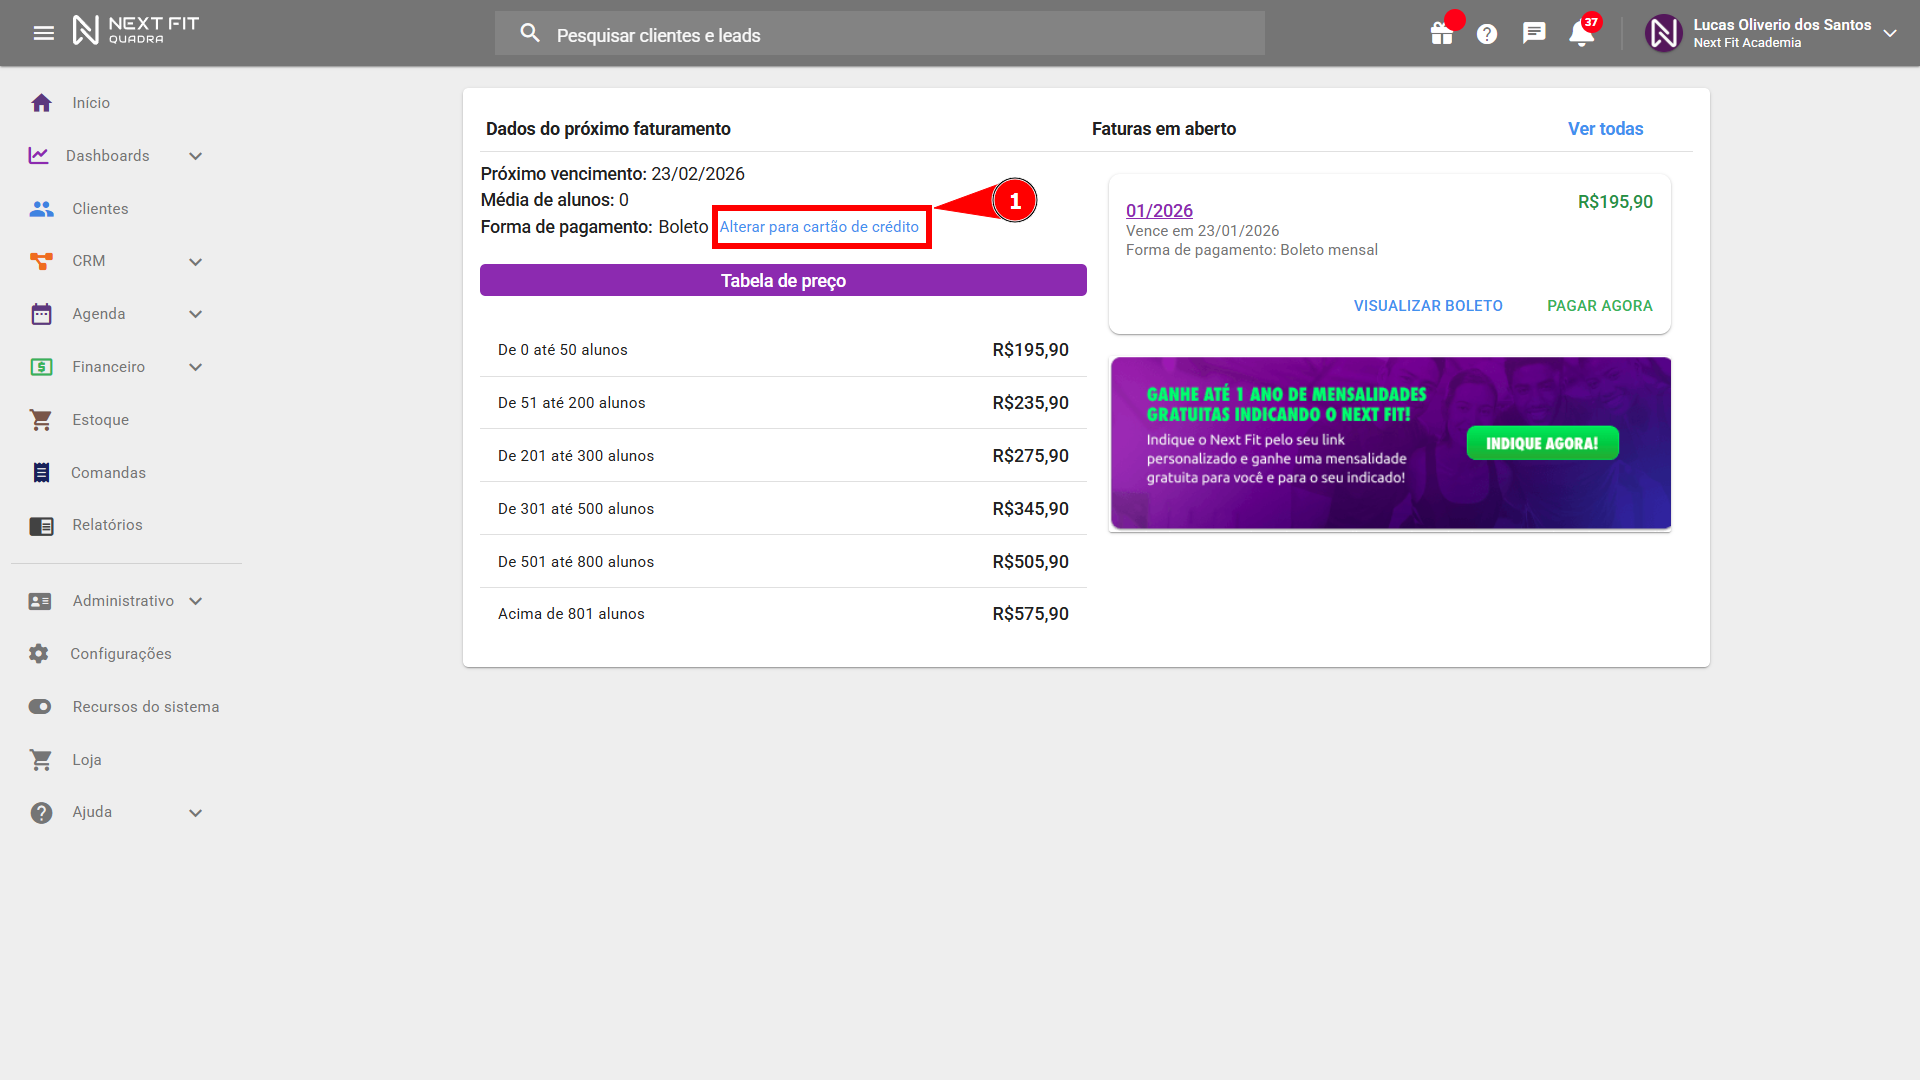Click VISUALIZAR BOLETO button
1920x1080 pixels.
click(x=1428, y=306)
